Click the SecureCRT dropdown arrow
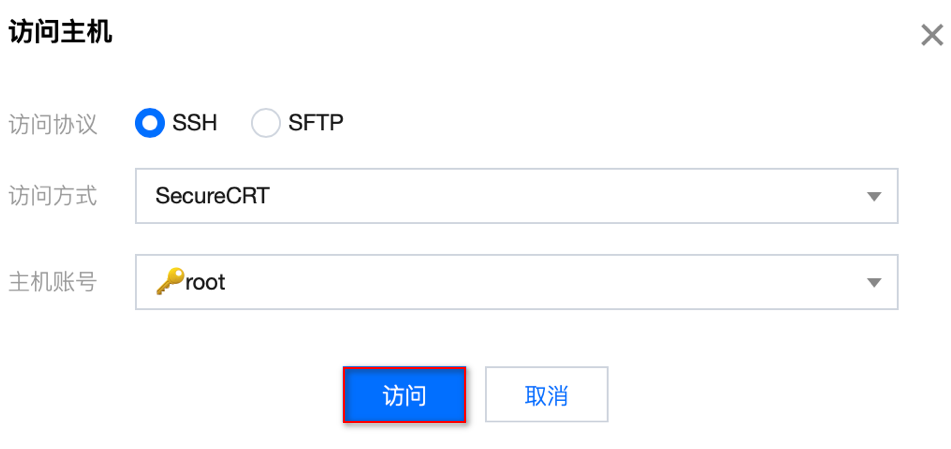The width and height of the screenshot is (951, 449). tap(873, 196)
